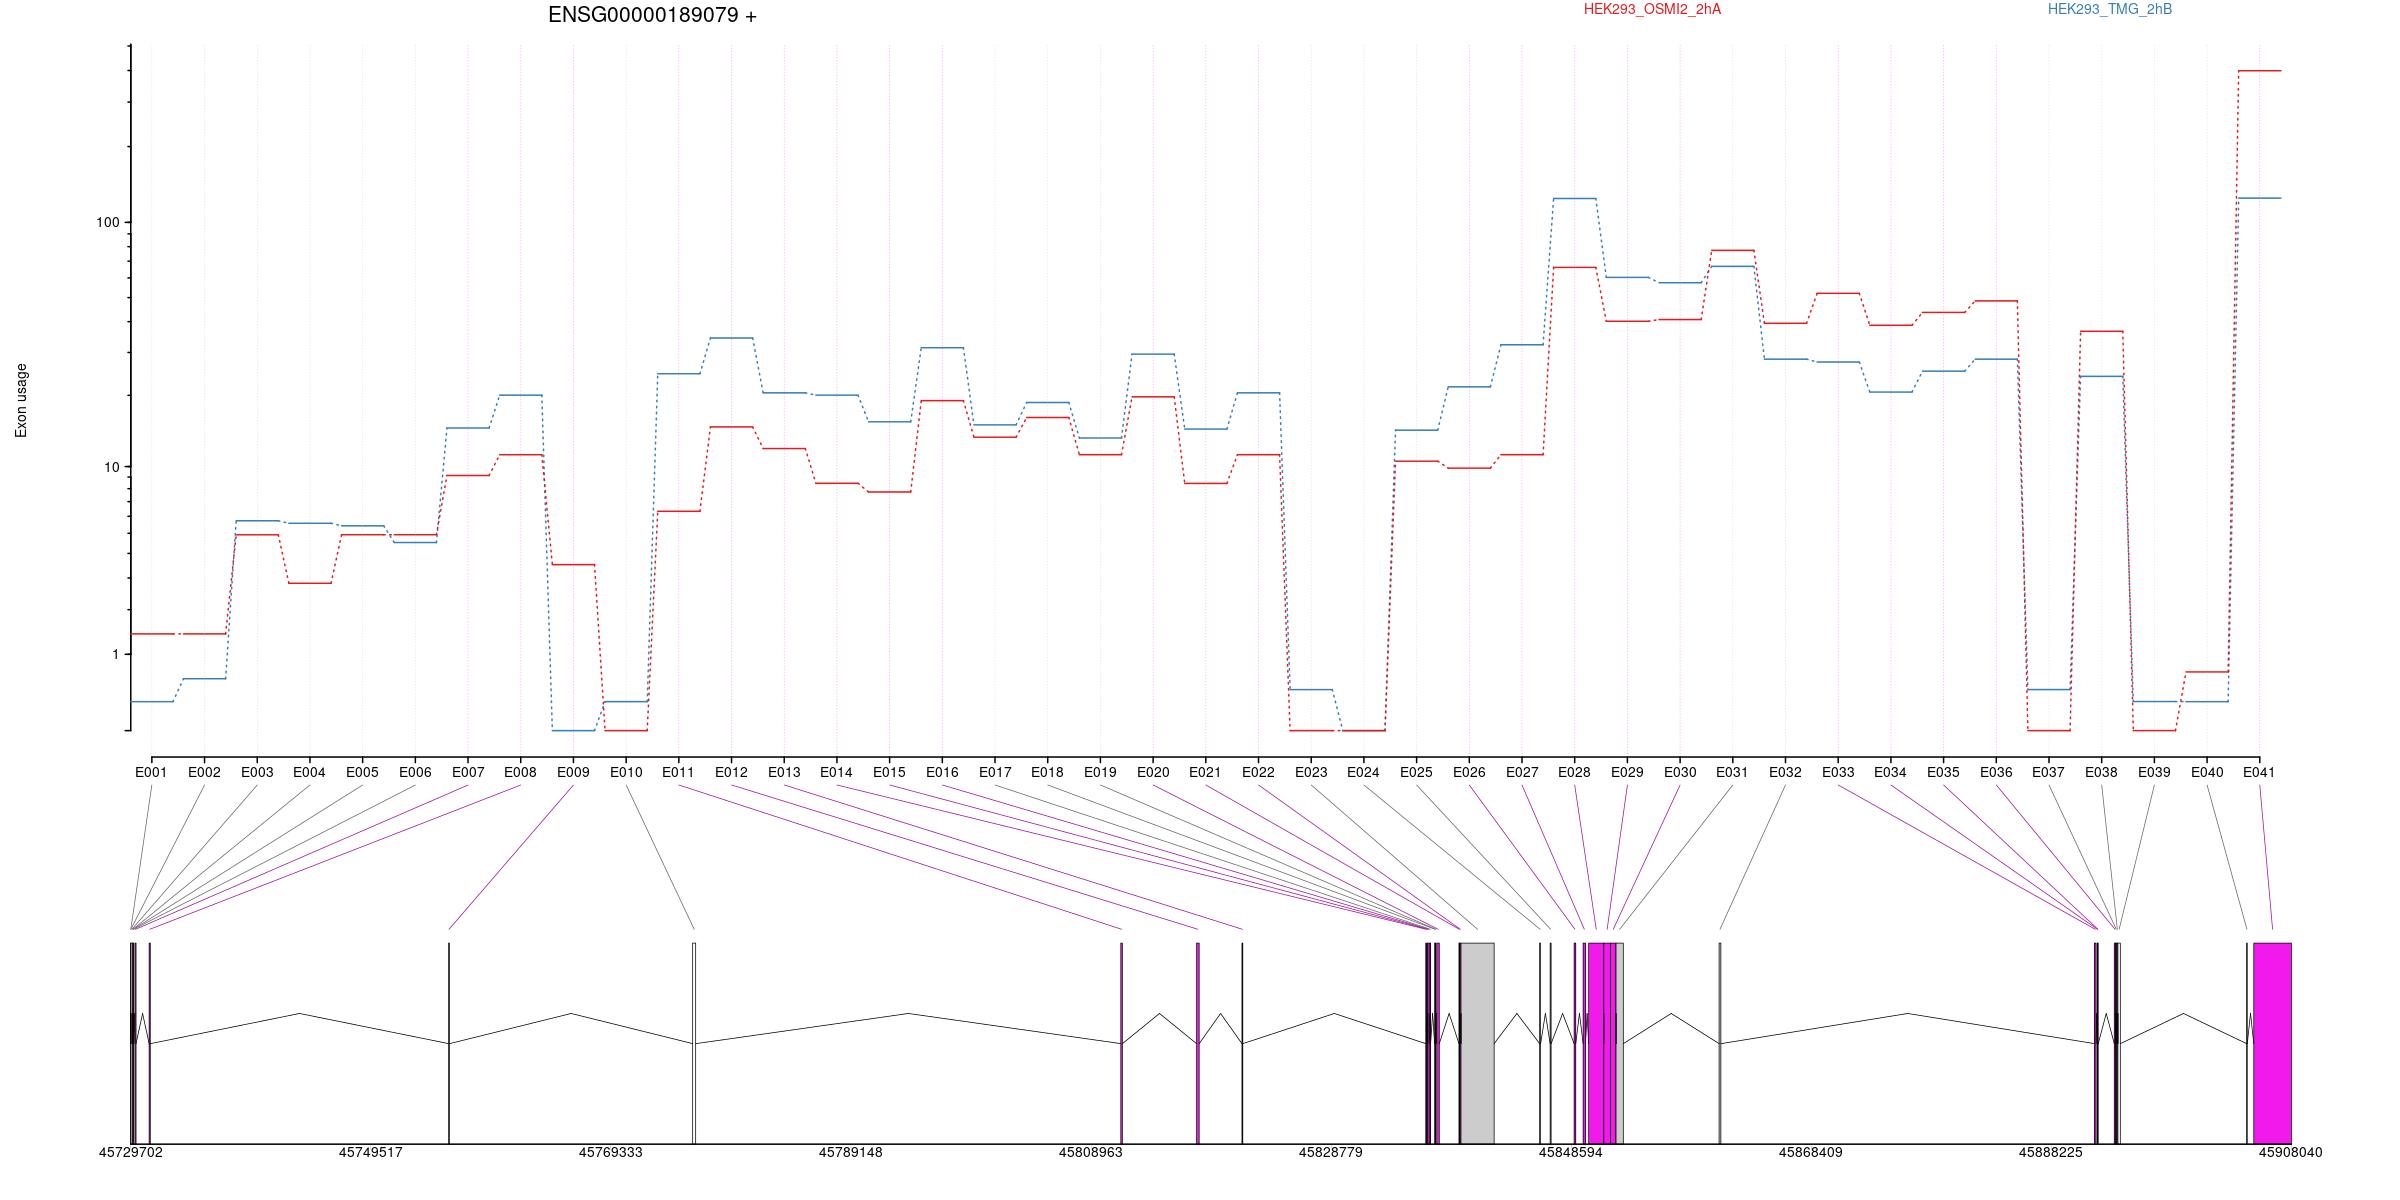
Task: Click exon label E023
Action: pyautogui.click(x=1311, y=772)
